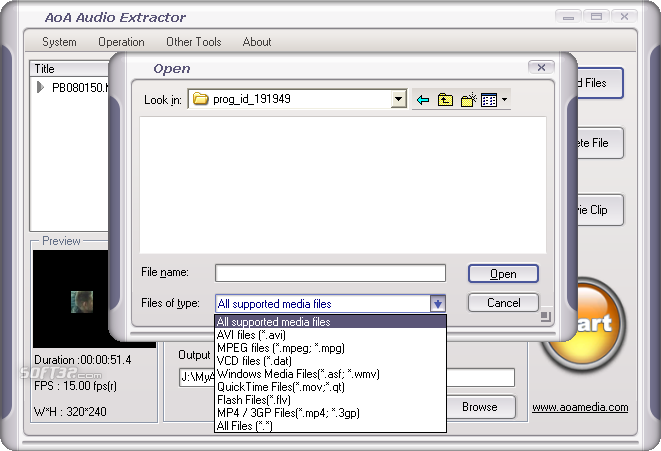Pick QuickTime Files (*.mov;*.qt) filter
This screenshot has height=451, width=661.
(x=330, y=387)
